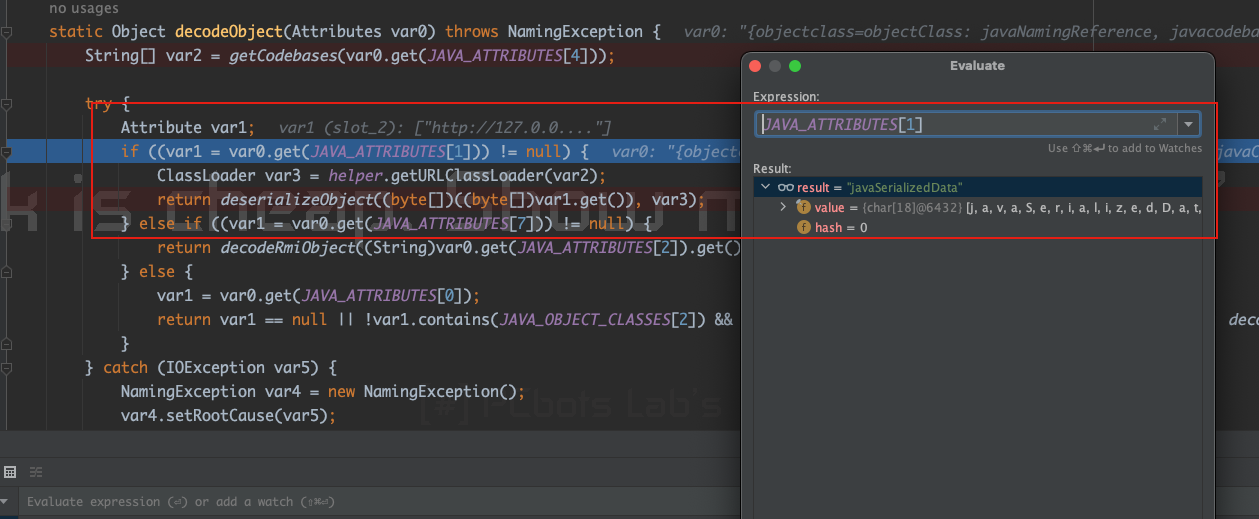Viewport: 1259px width, 519px height.
Task: Click the green zoom button of Evaluate dialog
Action: (795, 66)
